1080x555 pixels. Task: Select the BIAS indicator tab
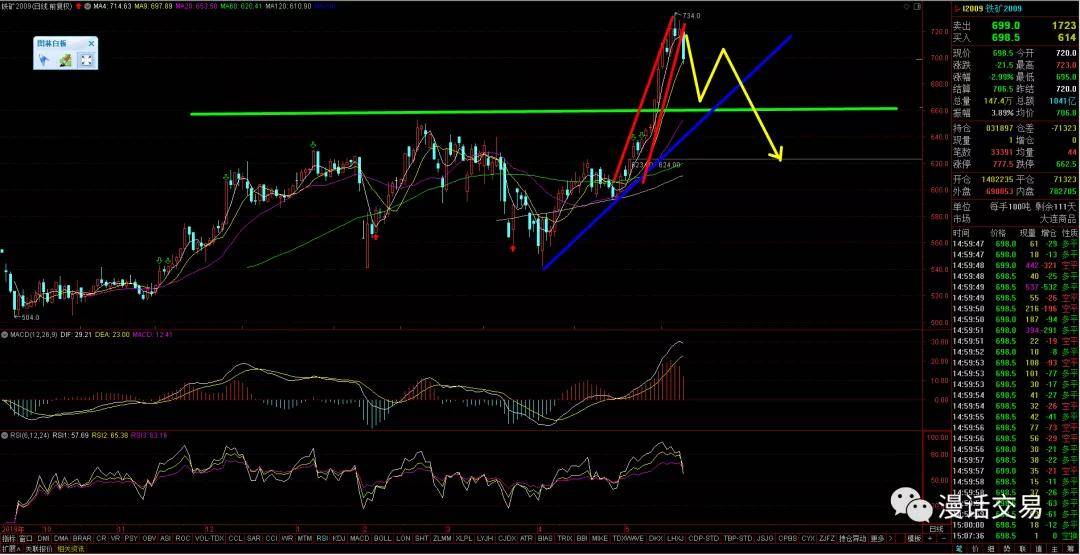(x=546, y=538)
